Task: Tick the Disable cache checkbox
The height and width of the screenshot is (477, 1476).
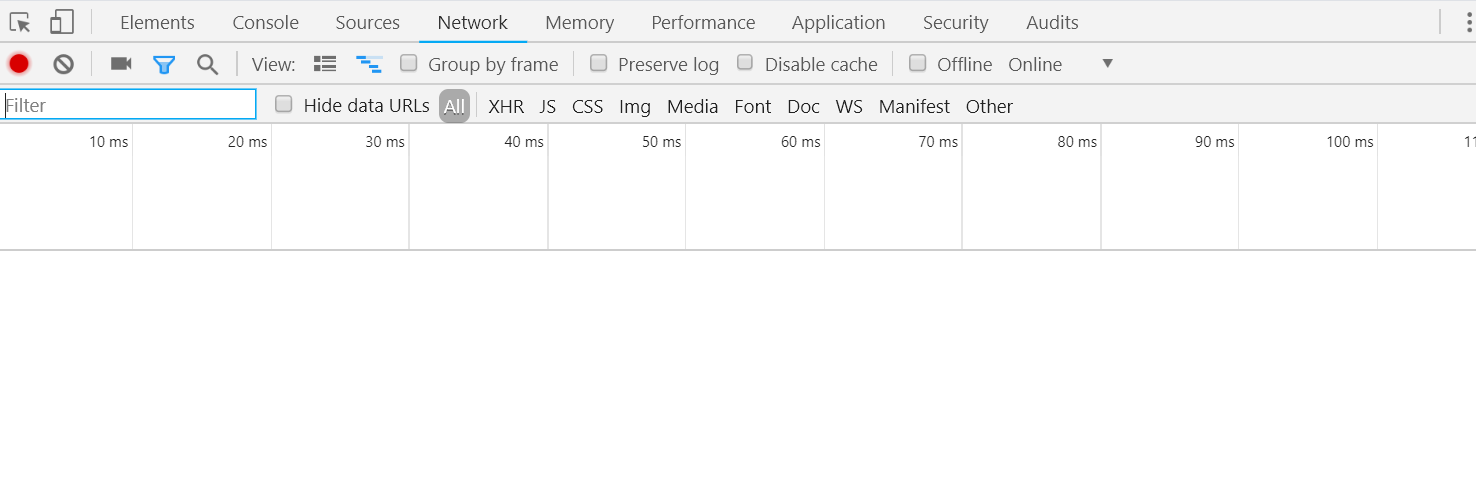Action: pos(745,63)
